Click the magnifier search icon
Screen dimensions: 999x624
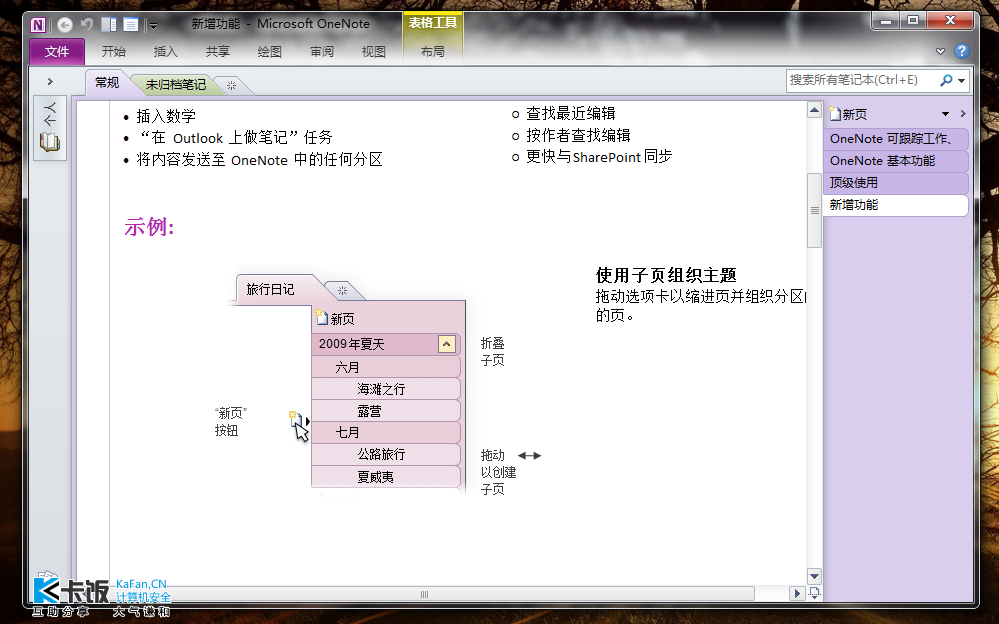(946, 80)
